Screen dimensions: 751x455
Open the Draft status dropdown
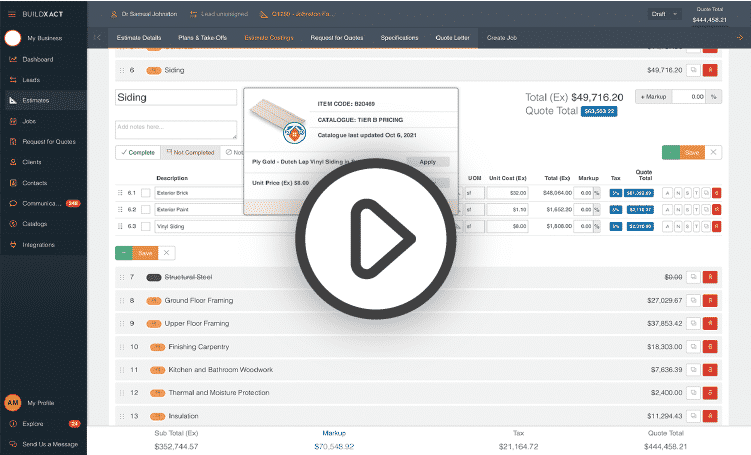click(x=663, y=14)
